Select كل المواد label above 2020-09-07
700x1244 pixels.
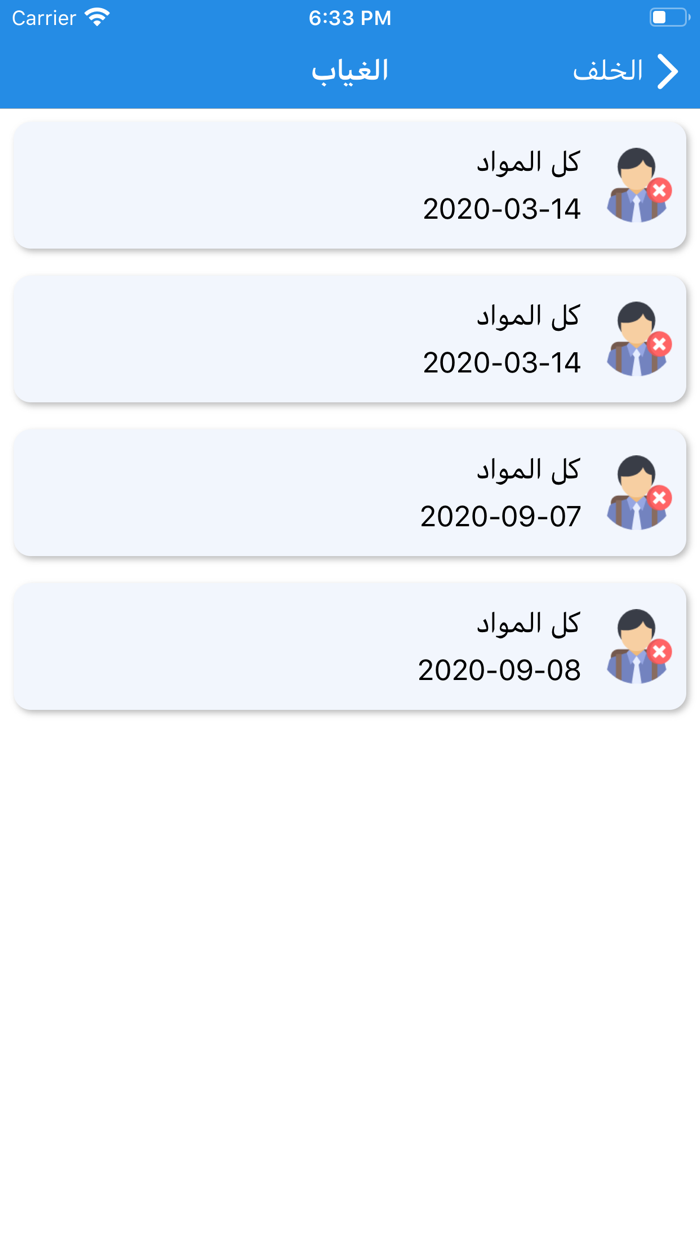528,470
